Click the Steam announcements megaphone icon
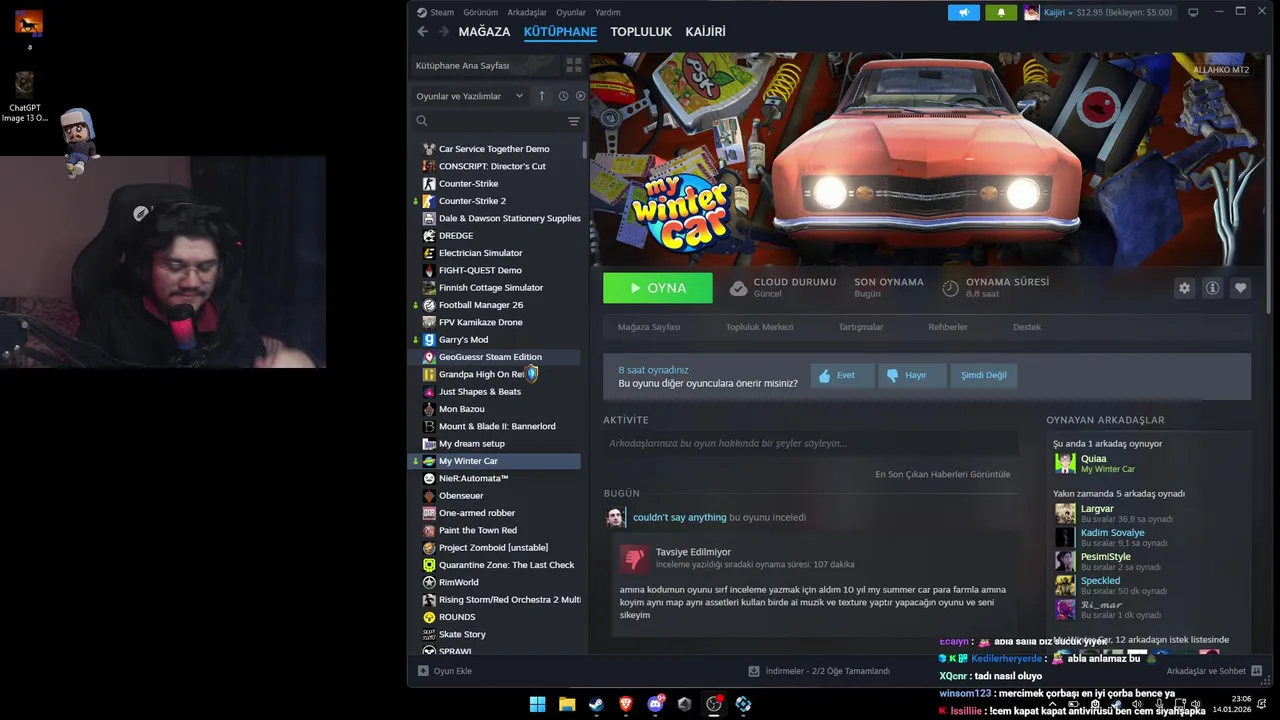The height and width of the screenshot is (720, 1280). click(x=964, y=13)
